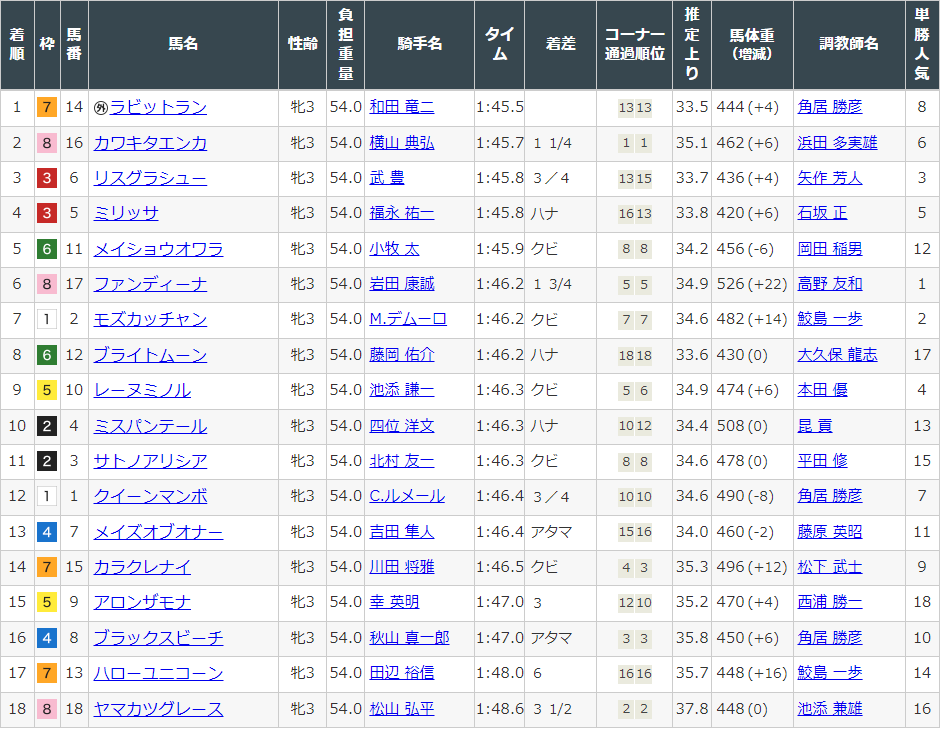Open trainer 高野 友和 profile
The height and width of the screenshot is (730, 942).
coord(830,284)
